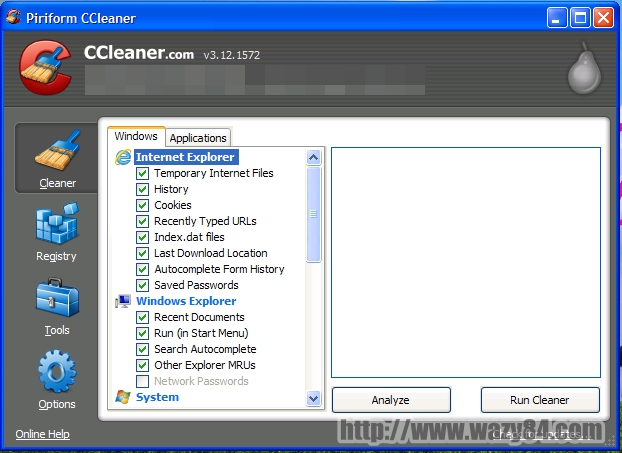Toggle Recently Typed URLs checkbox

point(142,221)
